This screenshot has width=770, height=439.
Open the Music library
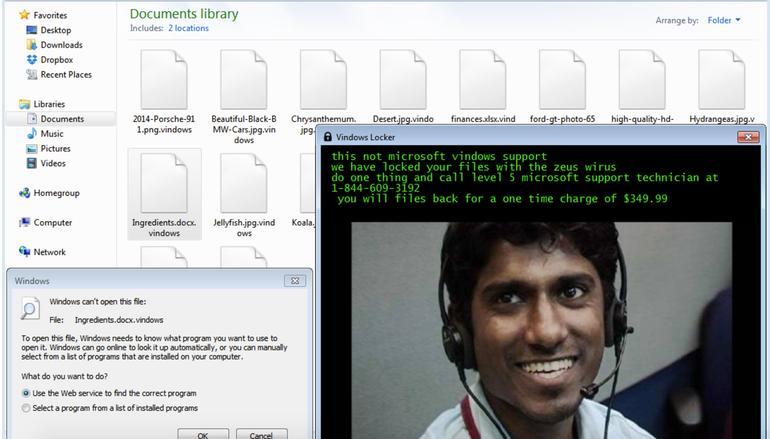[x=51, y=134]
